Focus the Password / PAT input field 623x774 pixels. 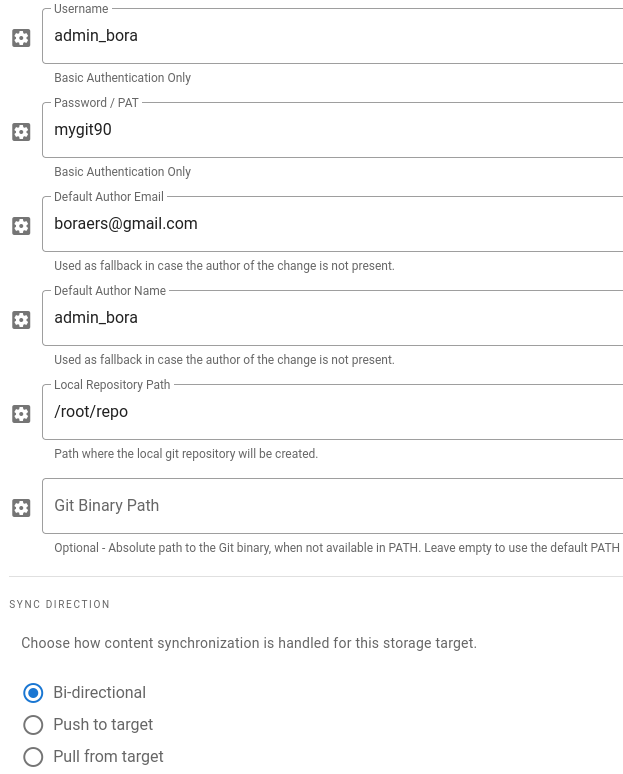coord(330,130)
